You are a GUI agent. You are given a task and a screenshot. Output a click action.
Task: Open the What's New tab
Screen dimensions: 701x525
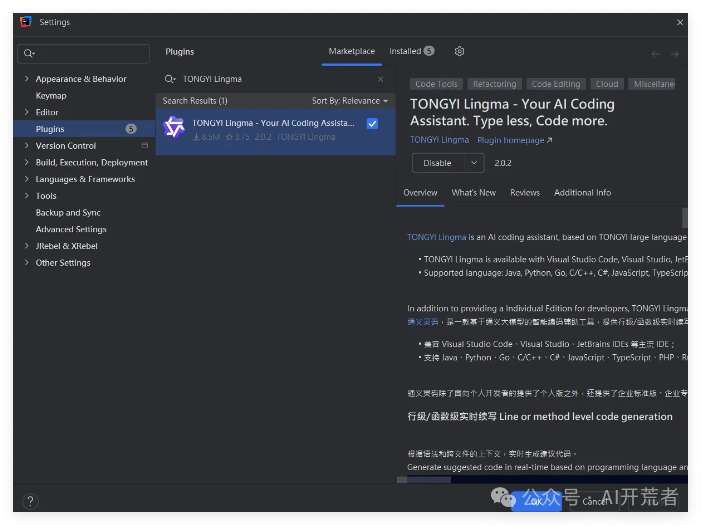coord(473,193)
